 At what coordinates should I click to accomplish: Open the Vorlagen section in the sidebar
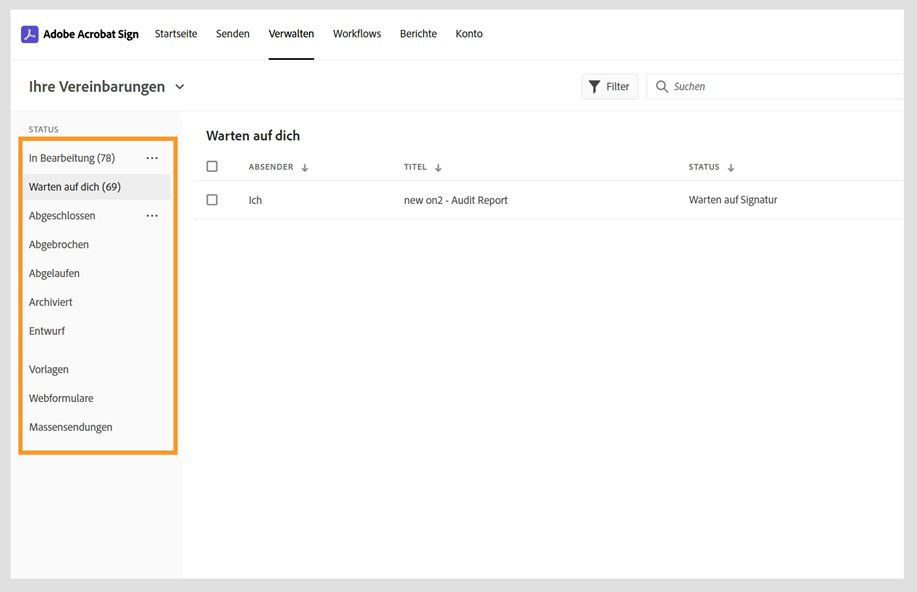click(48, 369)
